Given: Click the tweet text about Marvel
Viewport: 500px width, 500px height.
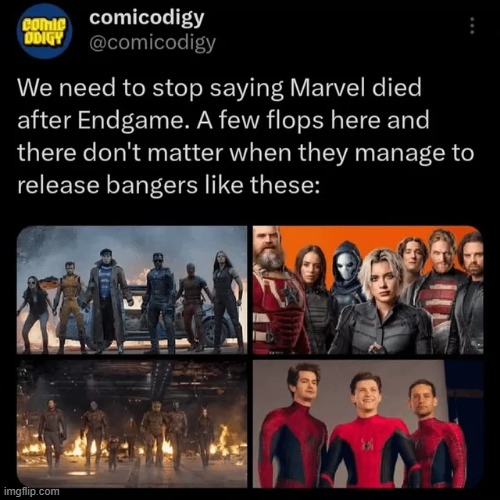Looking at the screenshot, I should click(245, 136).
